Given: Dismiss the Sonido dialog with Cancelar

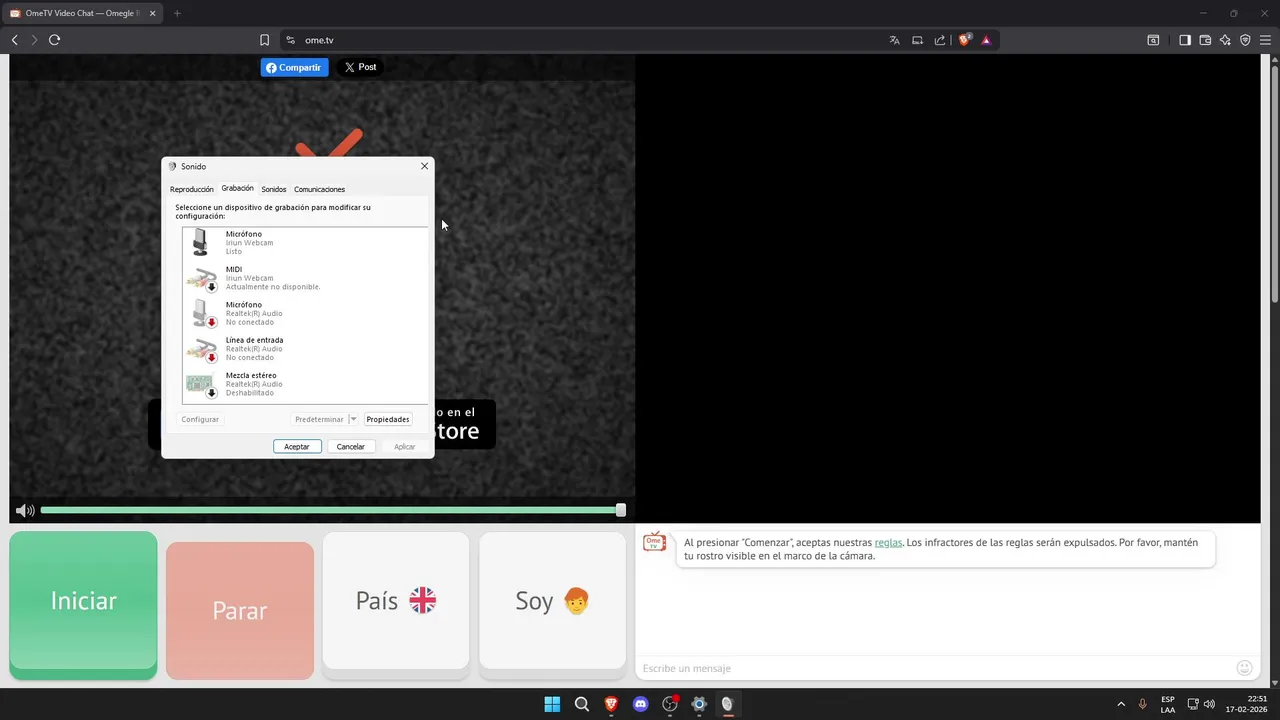Looking at the screenshot, I should point(351,446).
